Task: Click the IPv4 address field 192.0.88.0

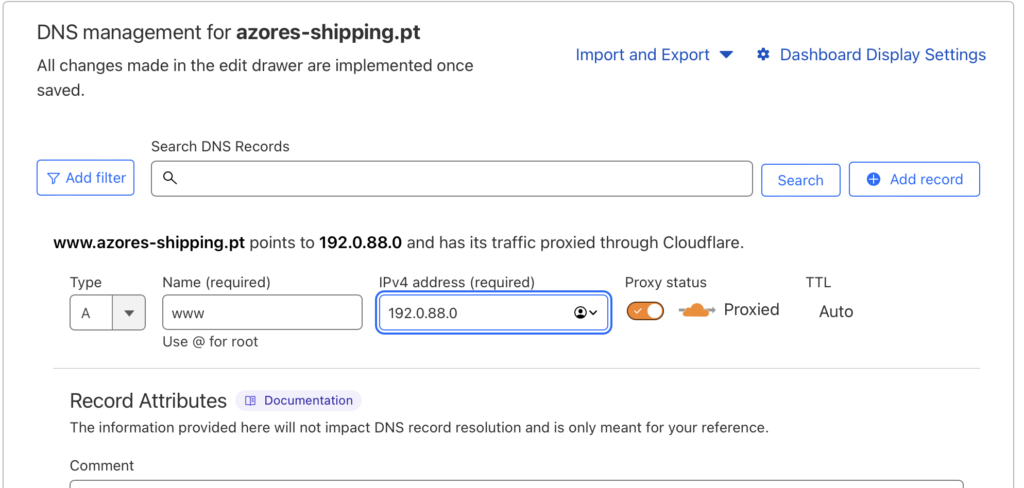Action: coord(494,313)
